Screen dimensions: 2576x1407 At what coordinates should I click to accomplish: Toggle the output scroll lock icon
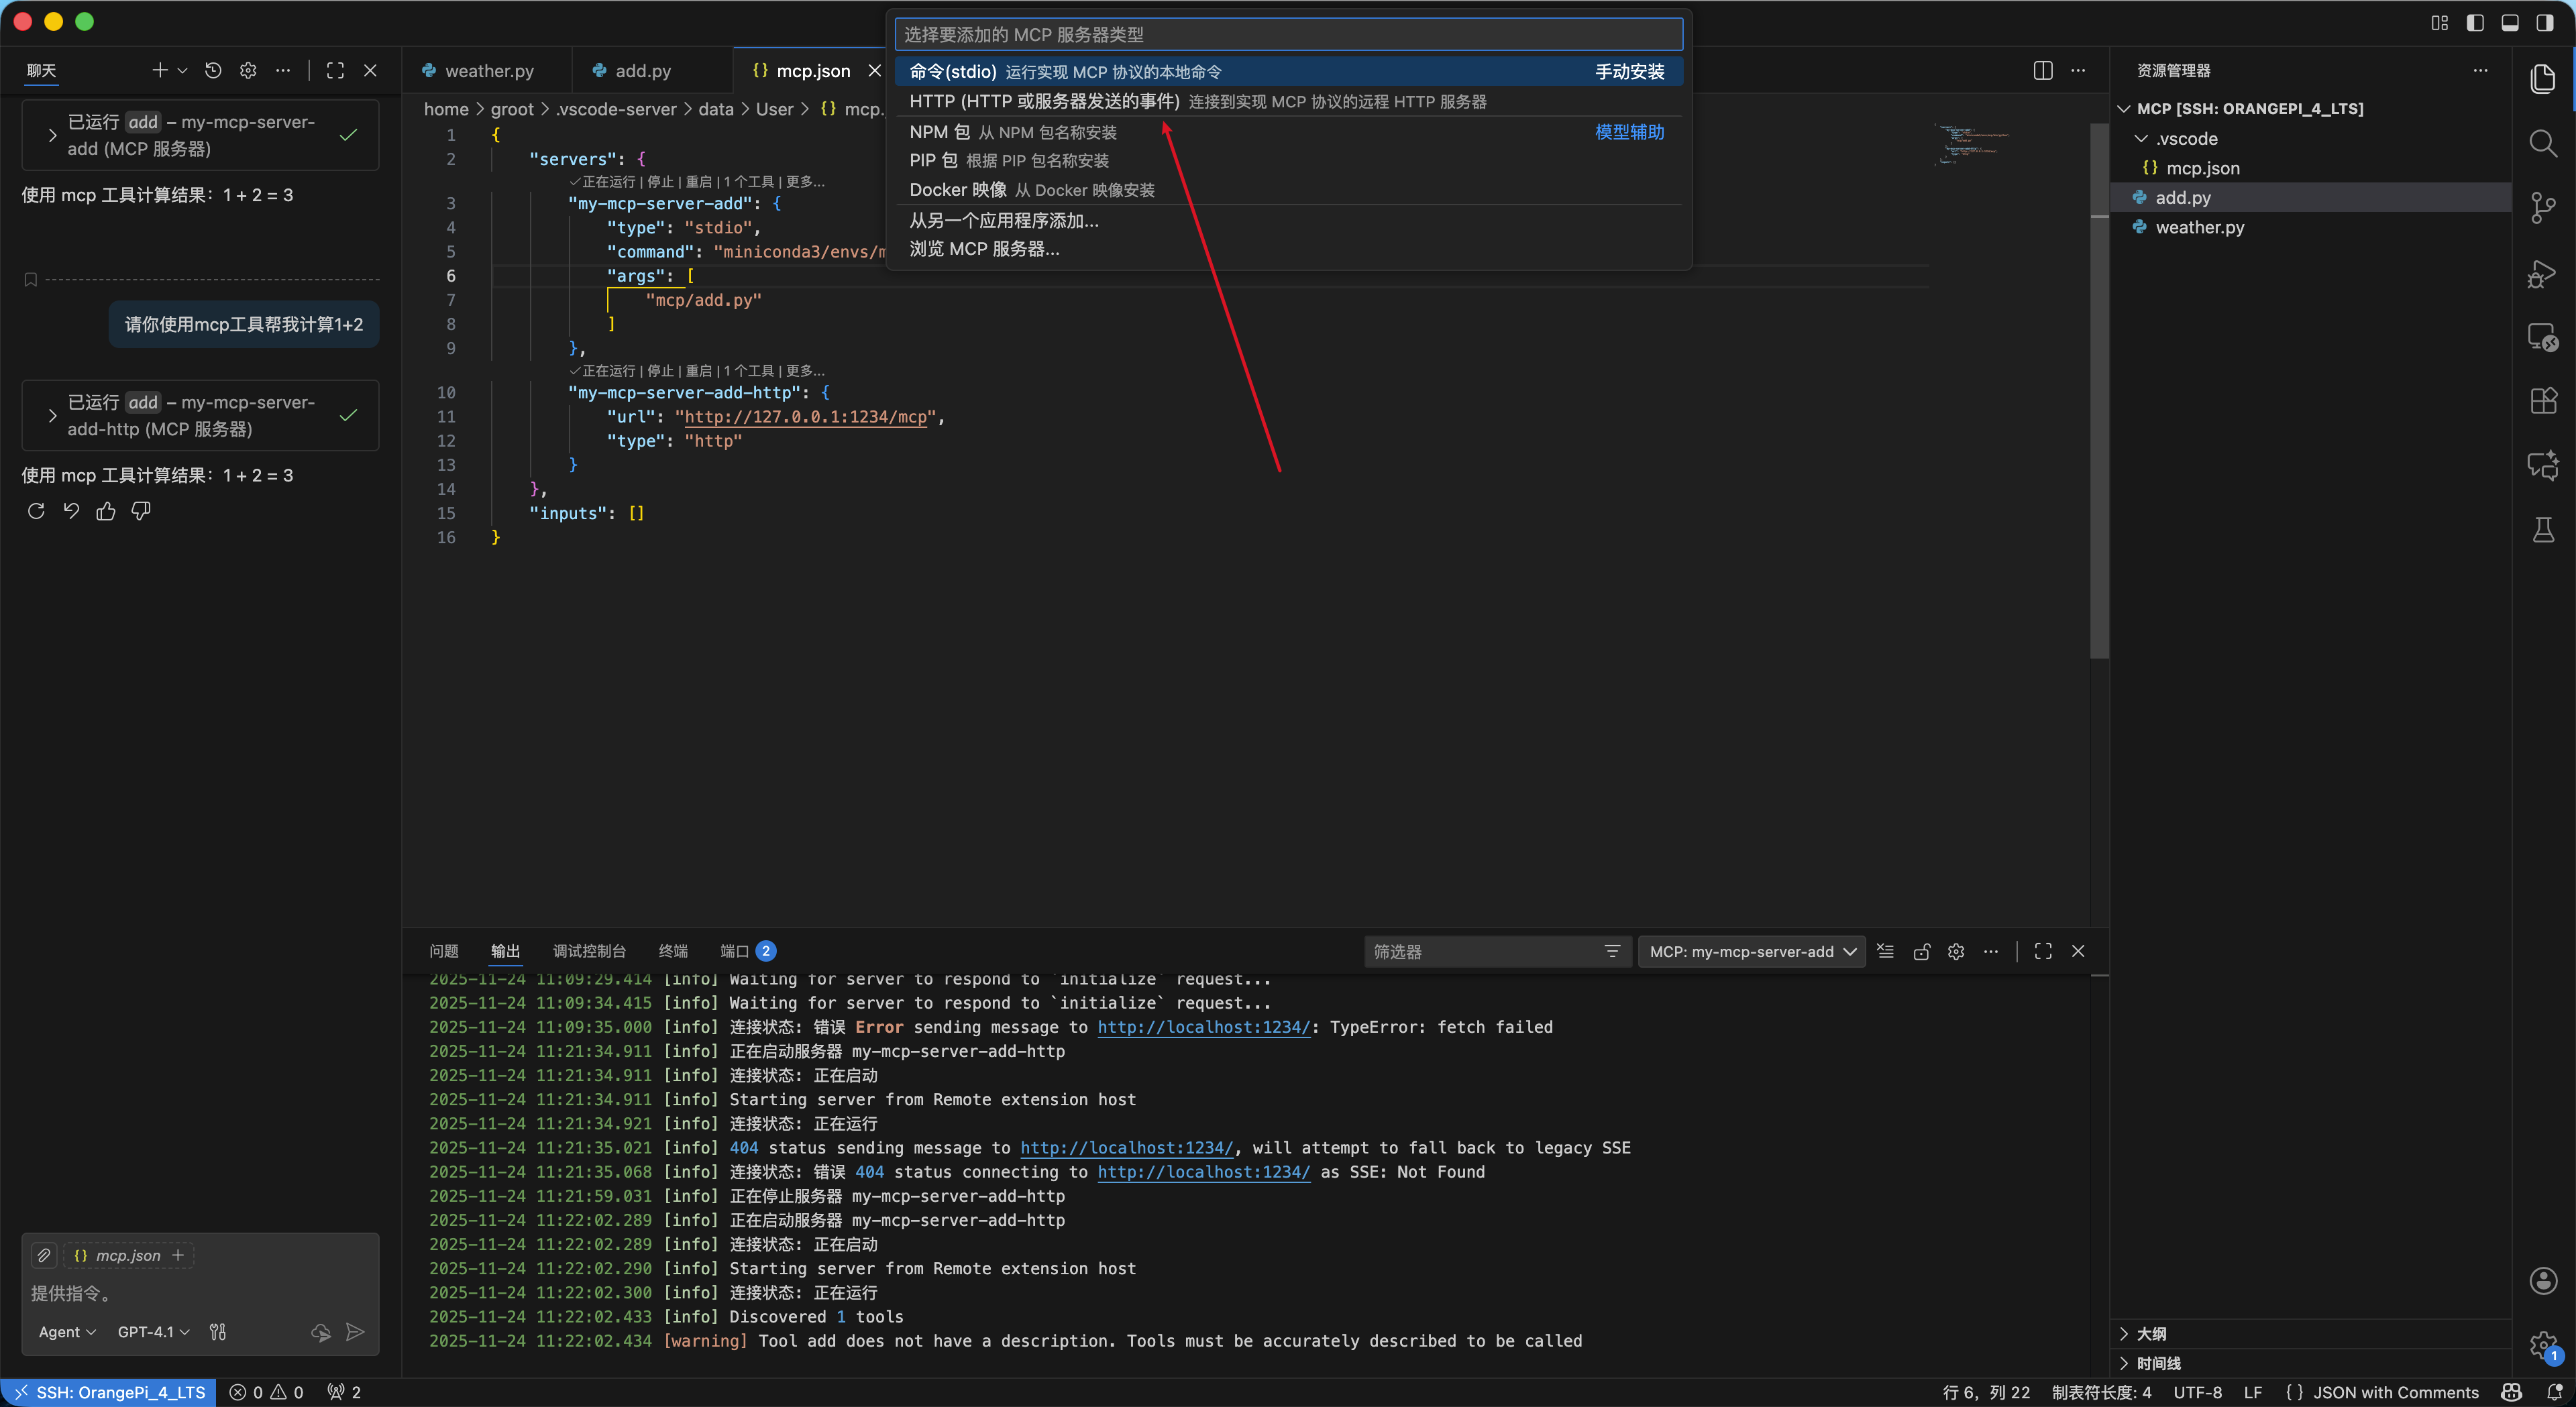pos(1921,951)
